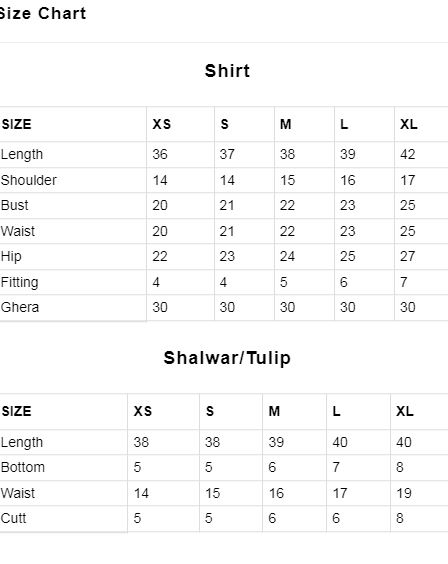This screenshot has height=564, width=448.
Task: Click the Shalwar/Tulip table title
Action: tap(227, 358)
